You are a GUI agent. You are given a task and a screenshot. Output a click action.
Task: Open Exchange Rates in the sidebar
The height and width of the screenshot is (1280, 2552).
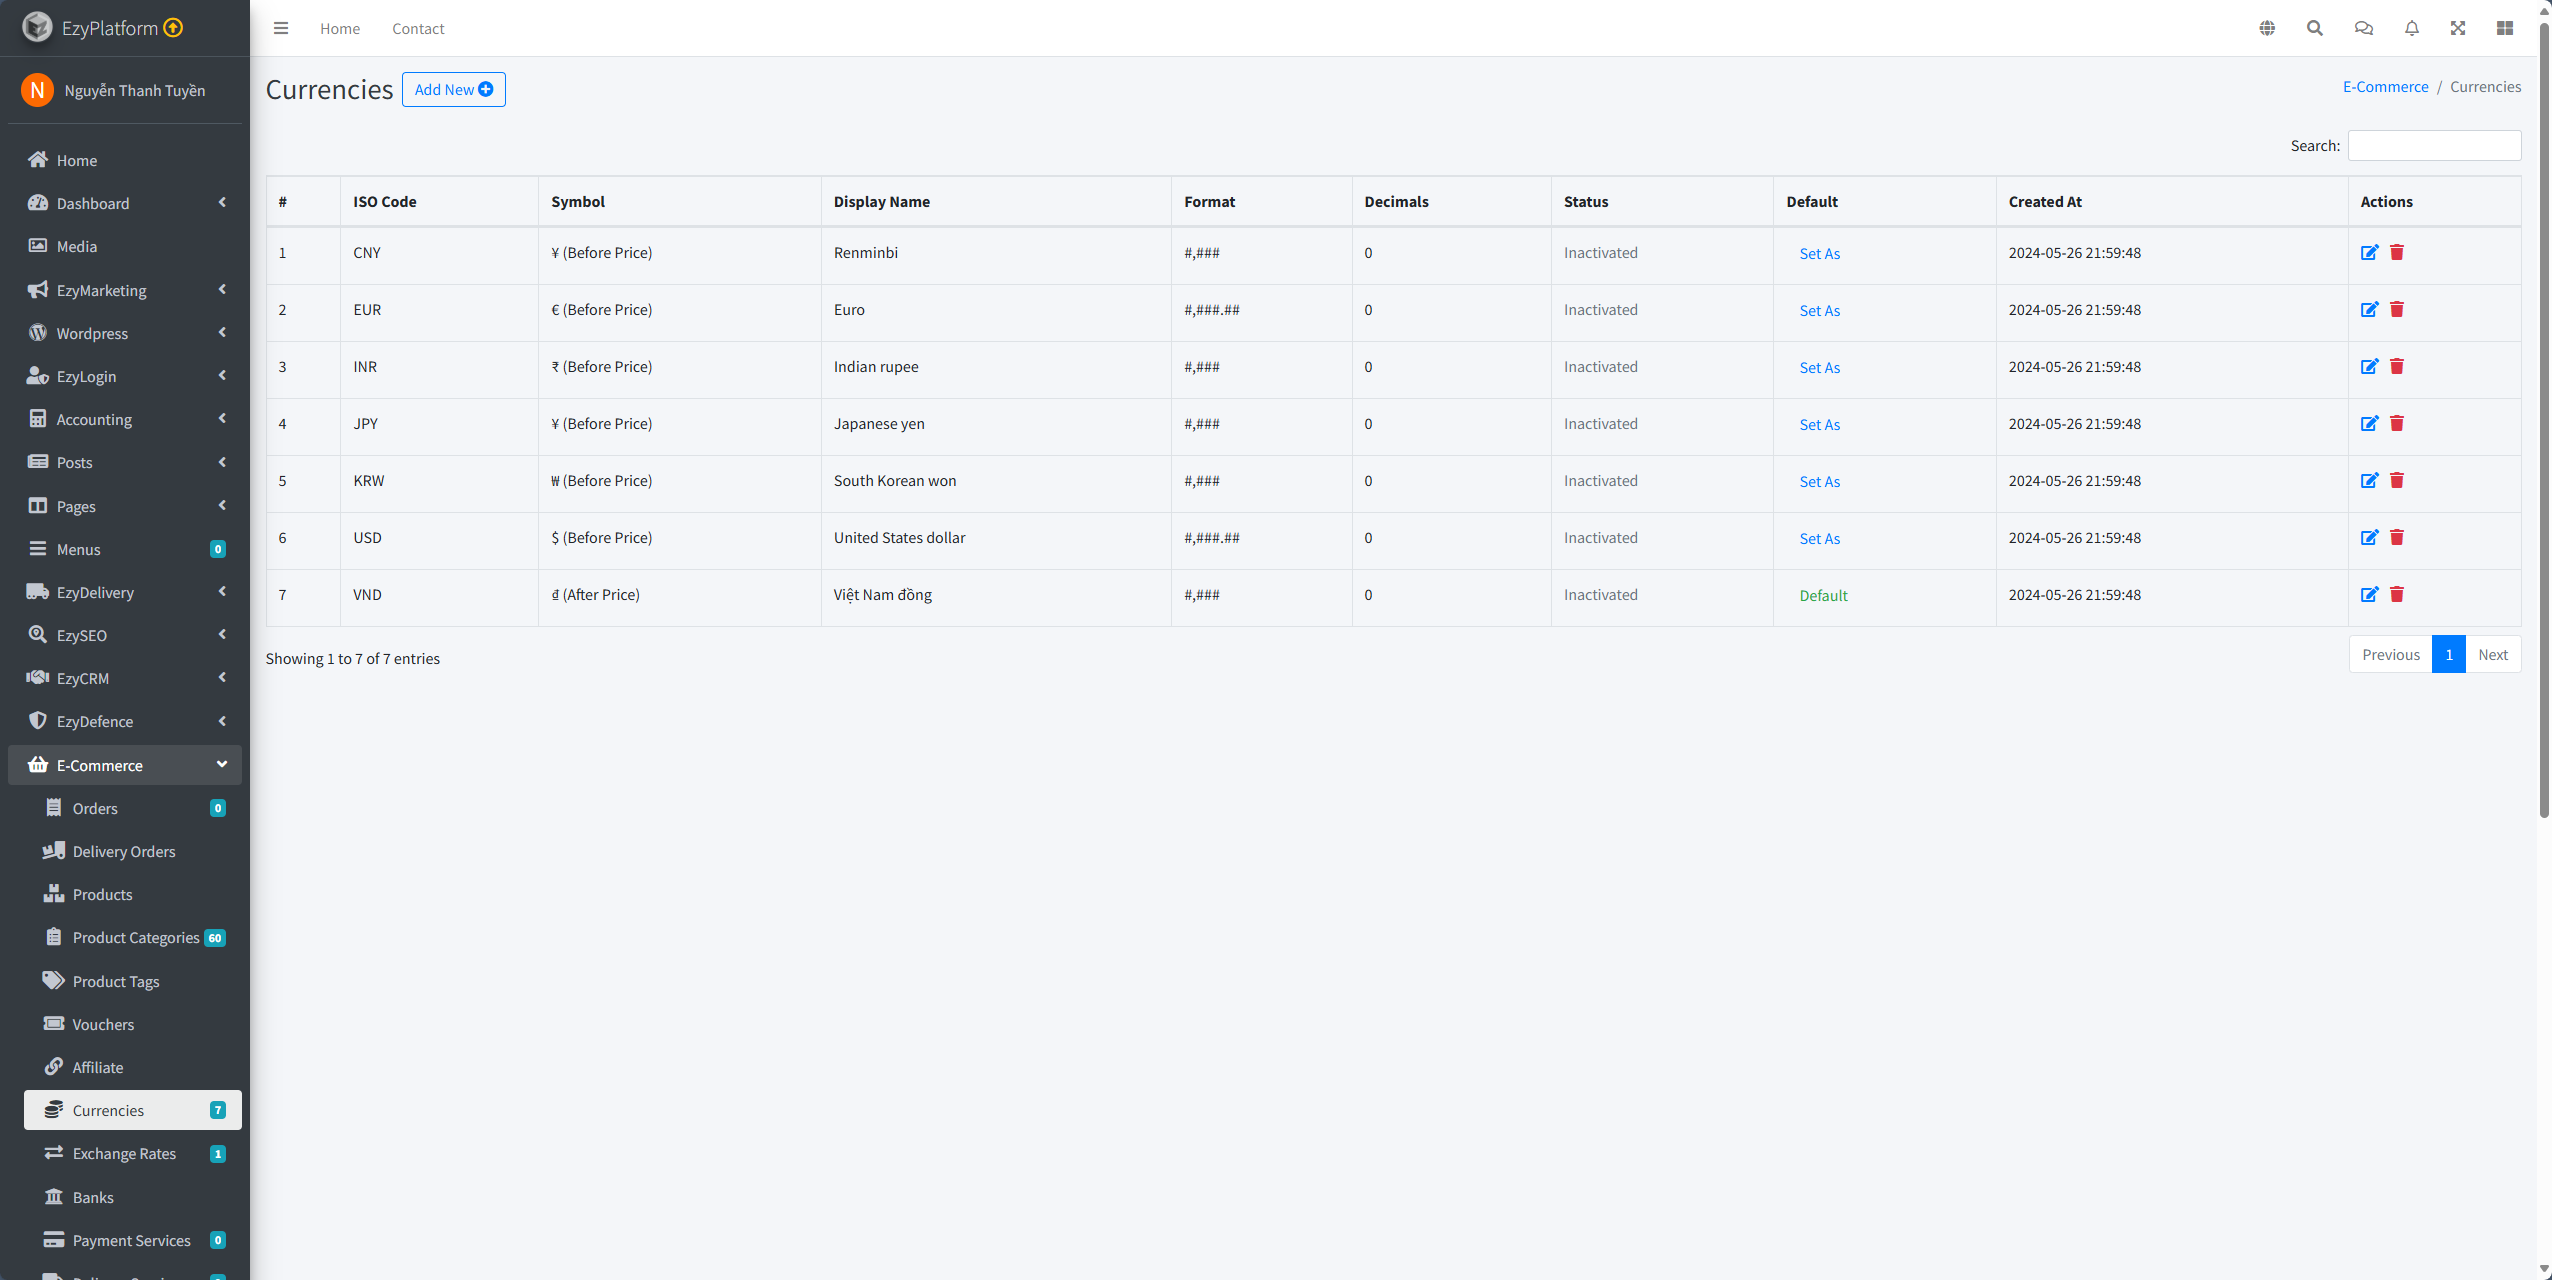124,1153
